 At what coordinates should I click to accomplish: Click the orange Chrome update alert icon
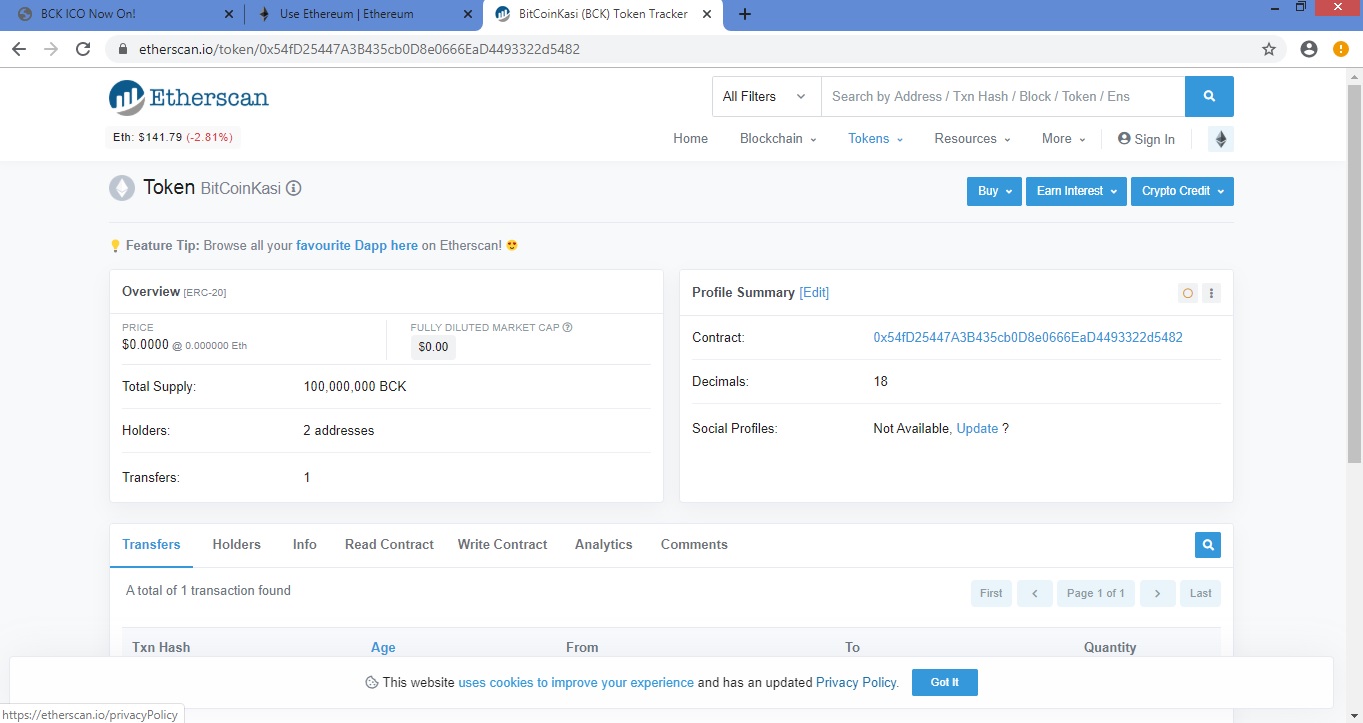[x=1341, y=49]
